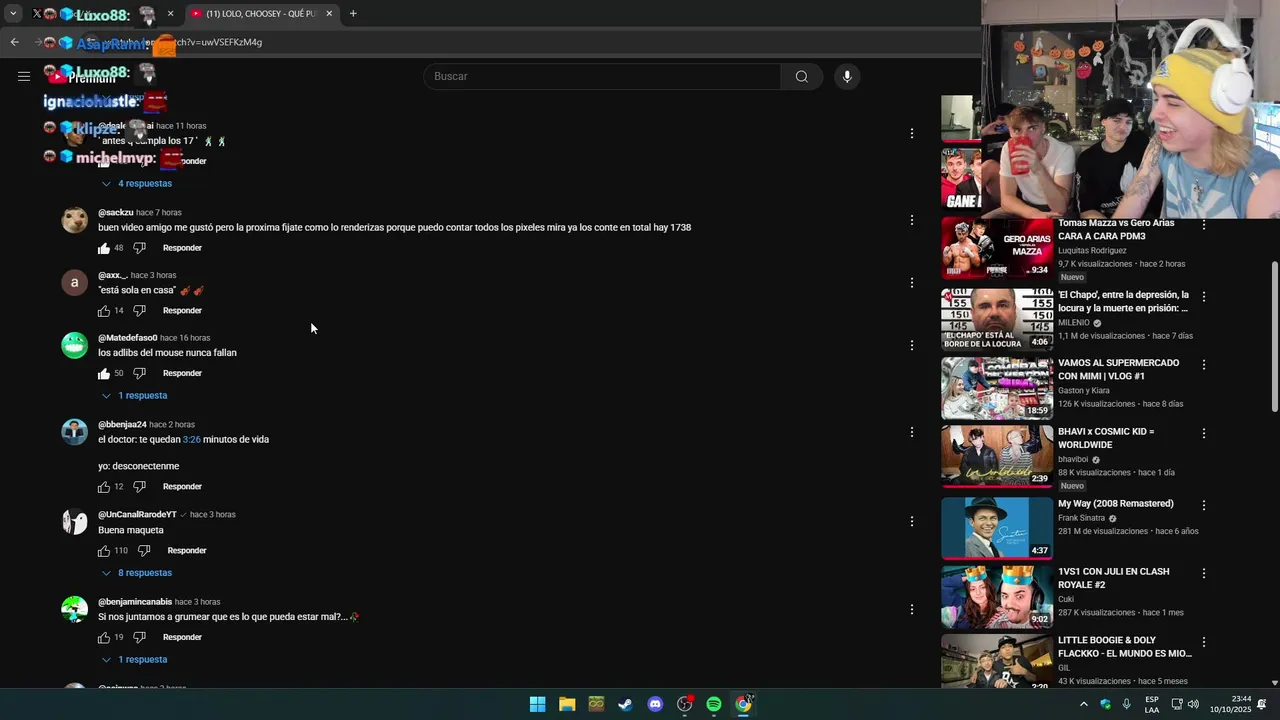The width and height of the screenshot is (1280, 720).
Task: Open options menu for @sackzu comment
Action: point(911,220)
